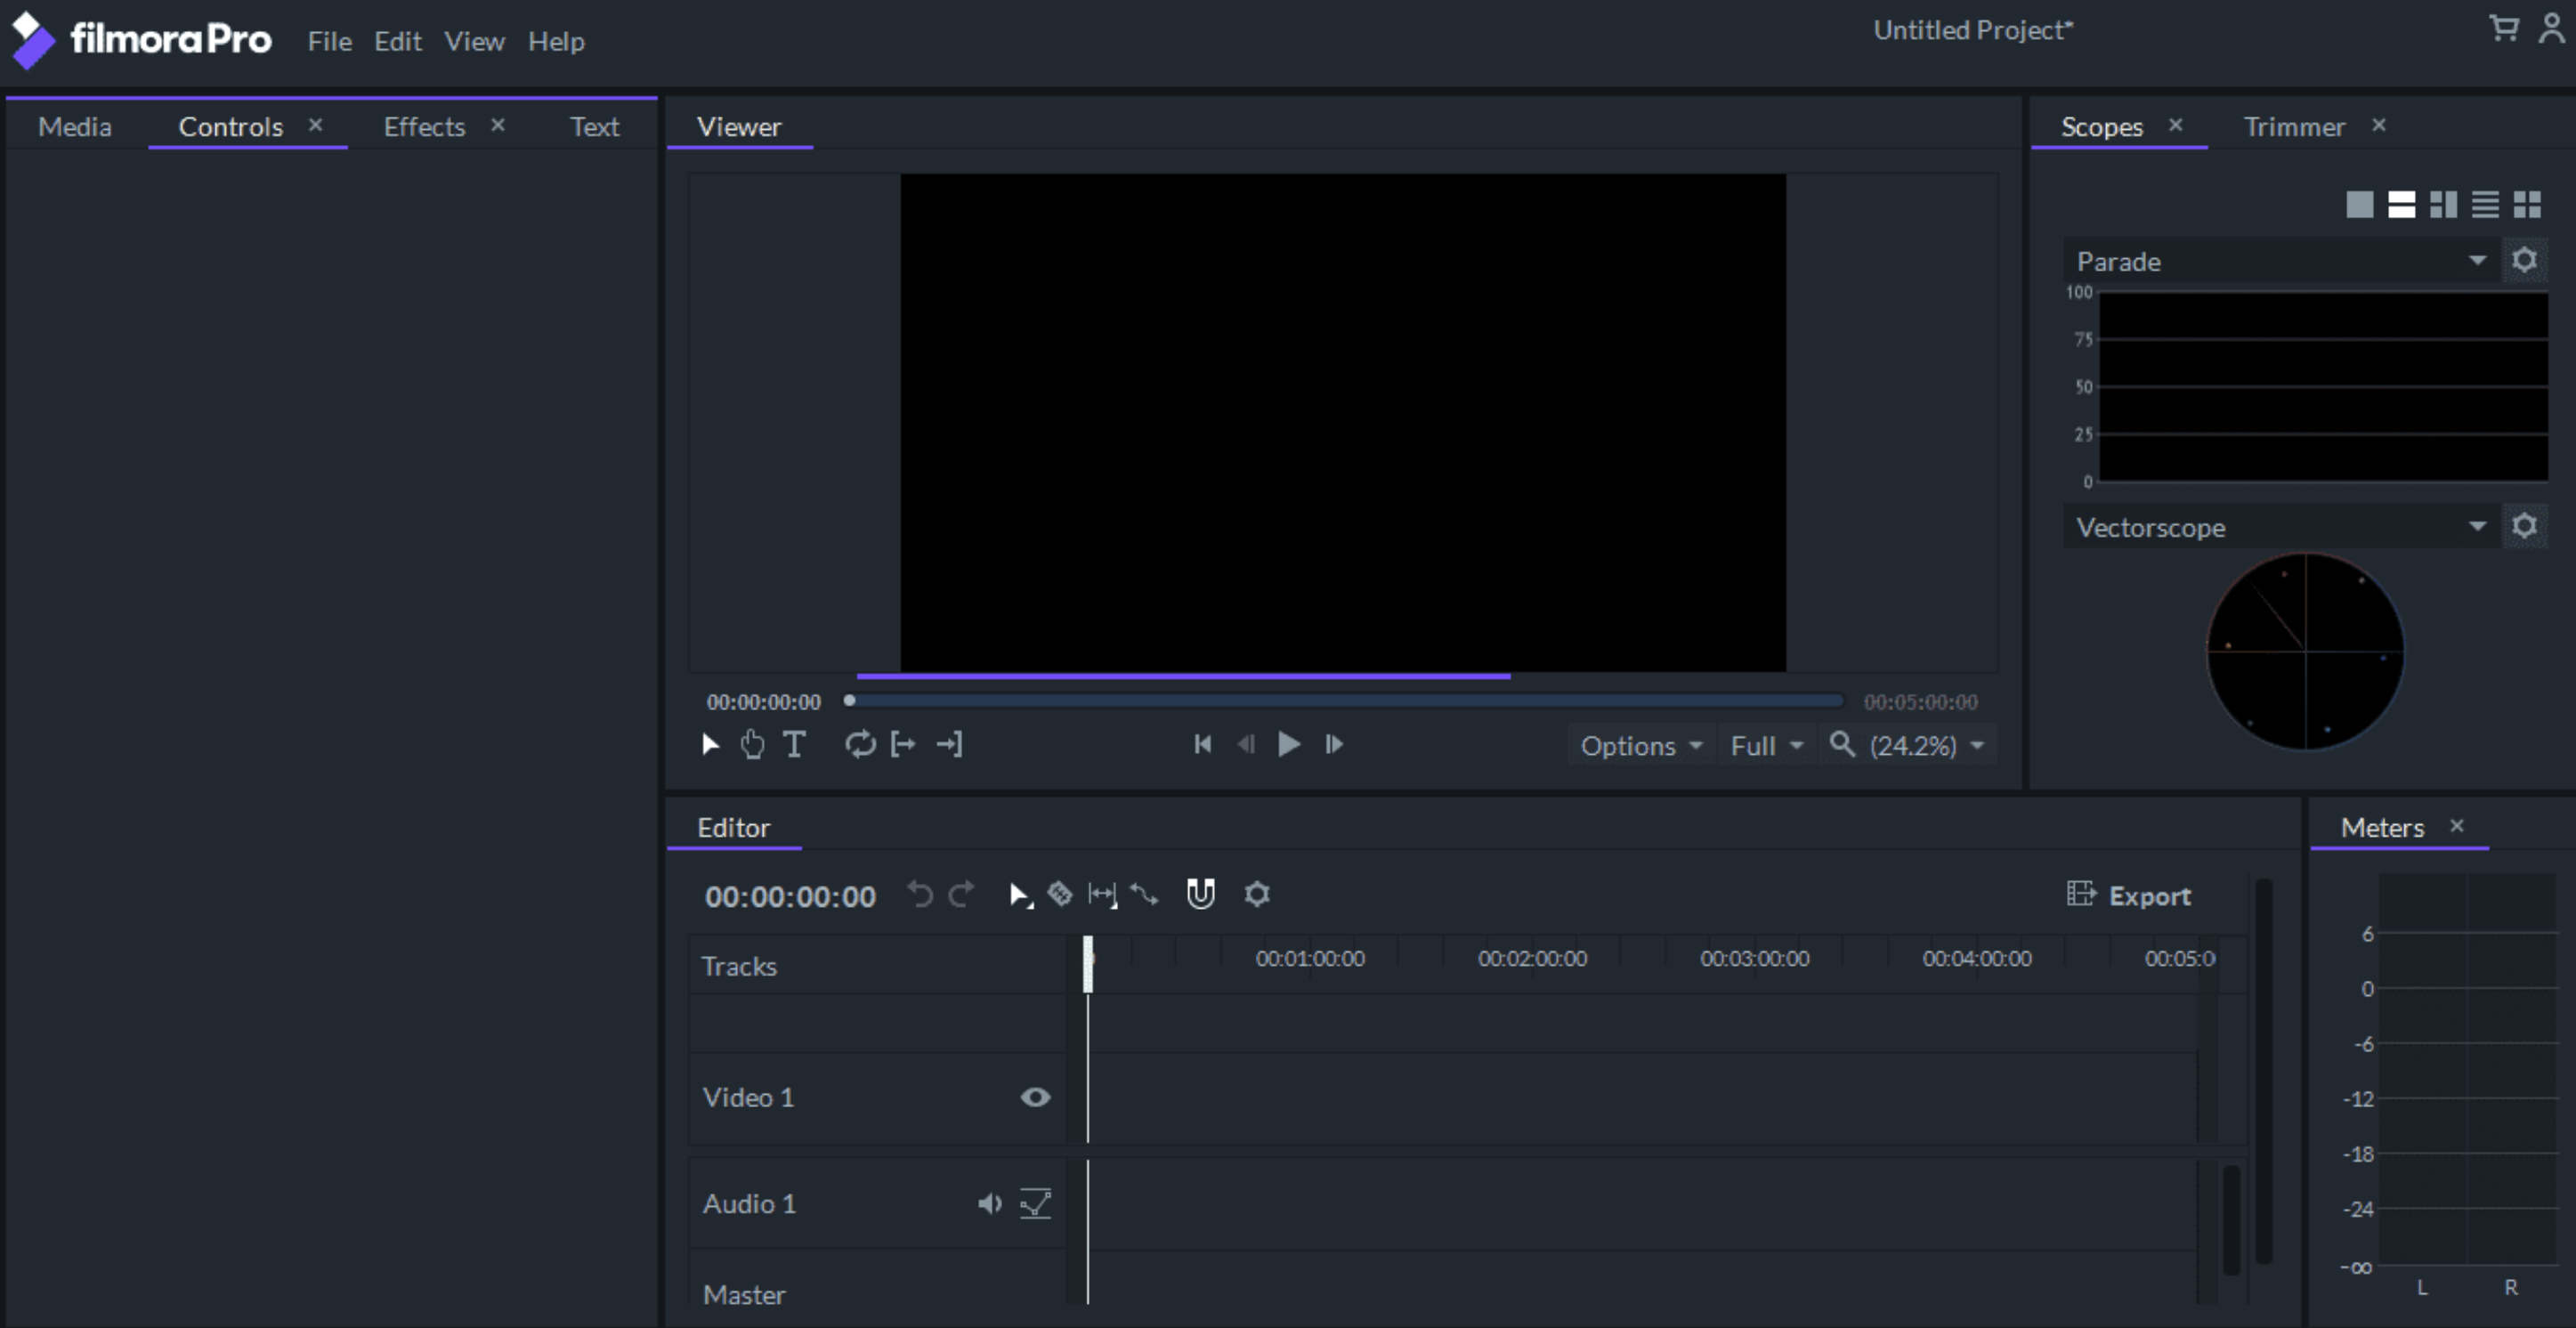Select the Slice tool in editor
This screenshot has width=2576, height=1328.
pos(1060,893)
